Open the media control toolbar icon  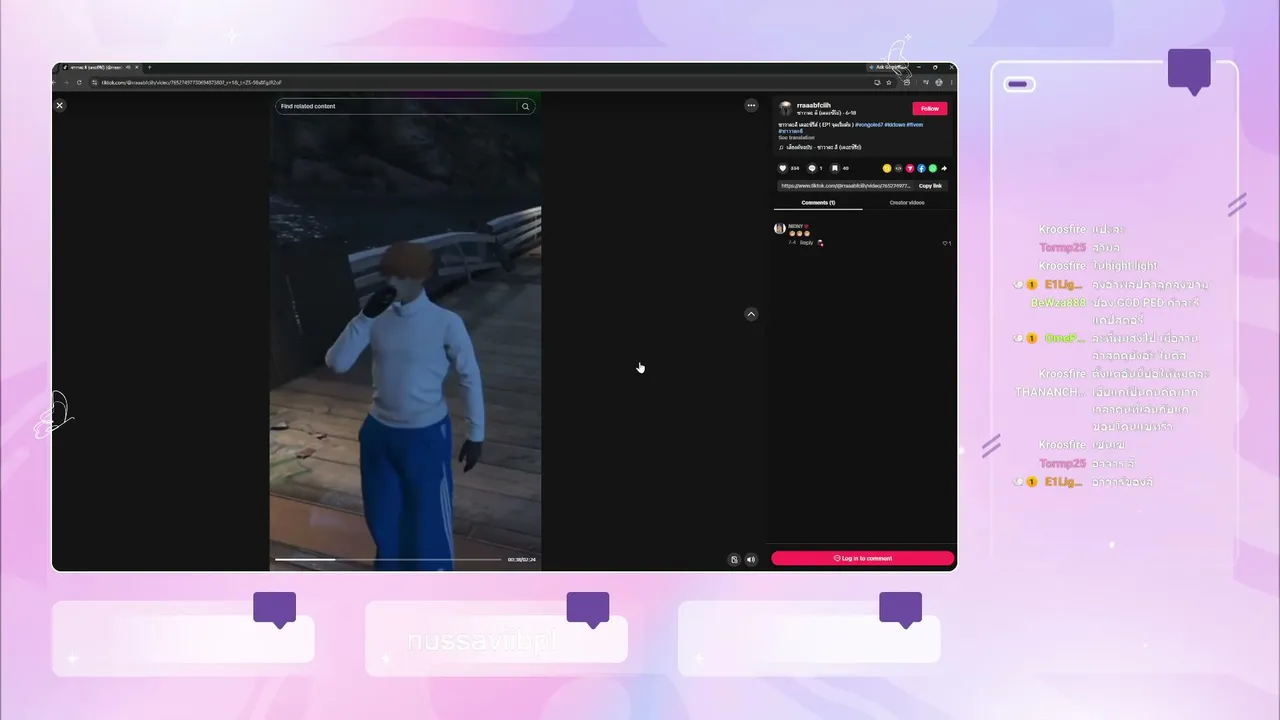[925, 82]
